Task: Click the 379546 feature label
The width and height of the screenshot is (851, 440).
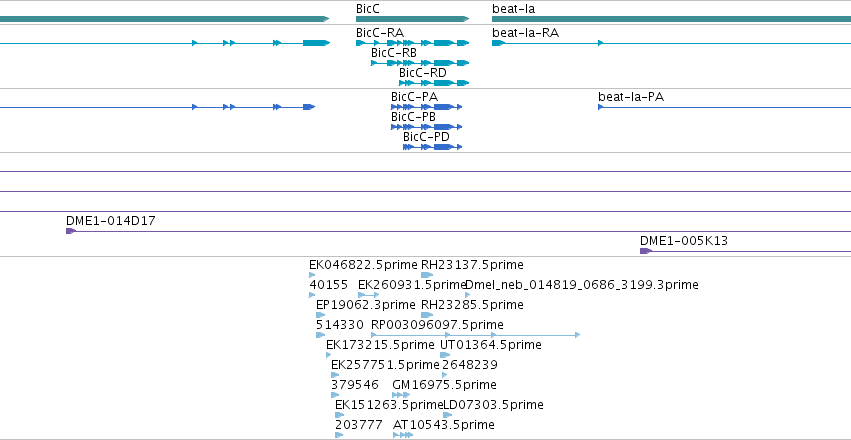Action: pos(355,385)
